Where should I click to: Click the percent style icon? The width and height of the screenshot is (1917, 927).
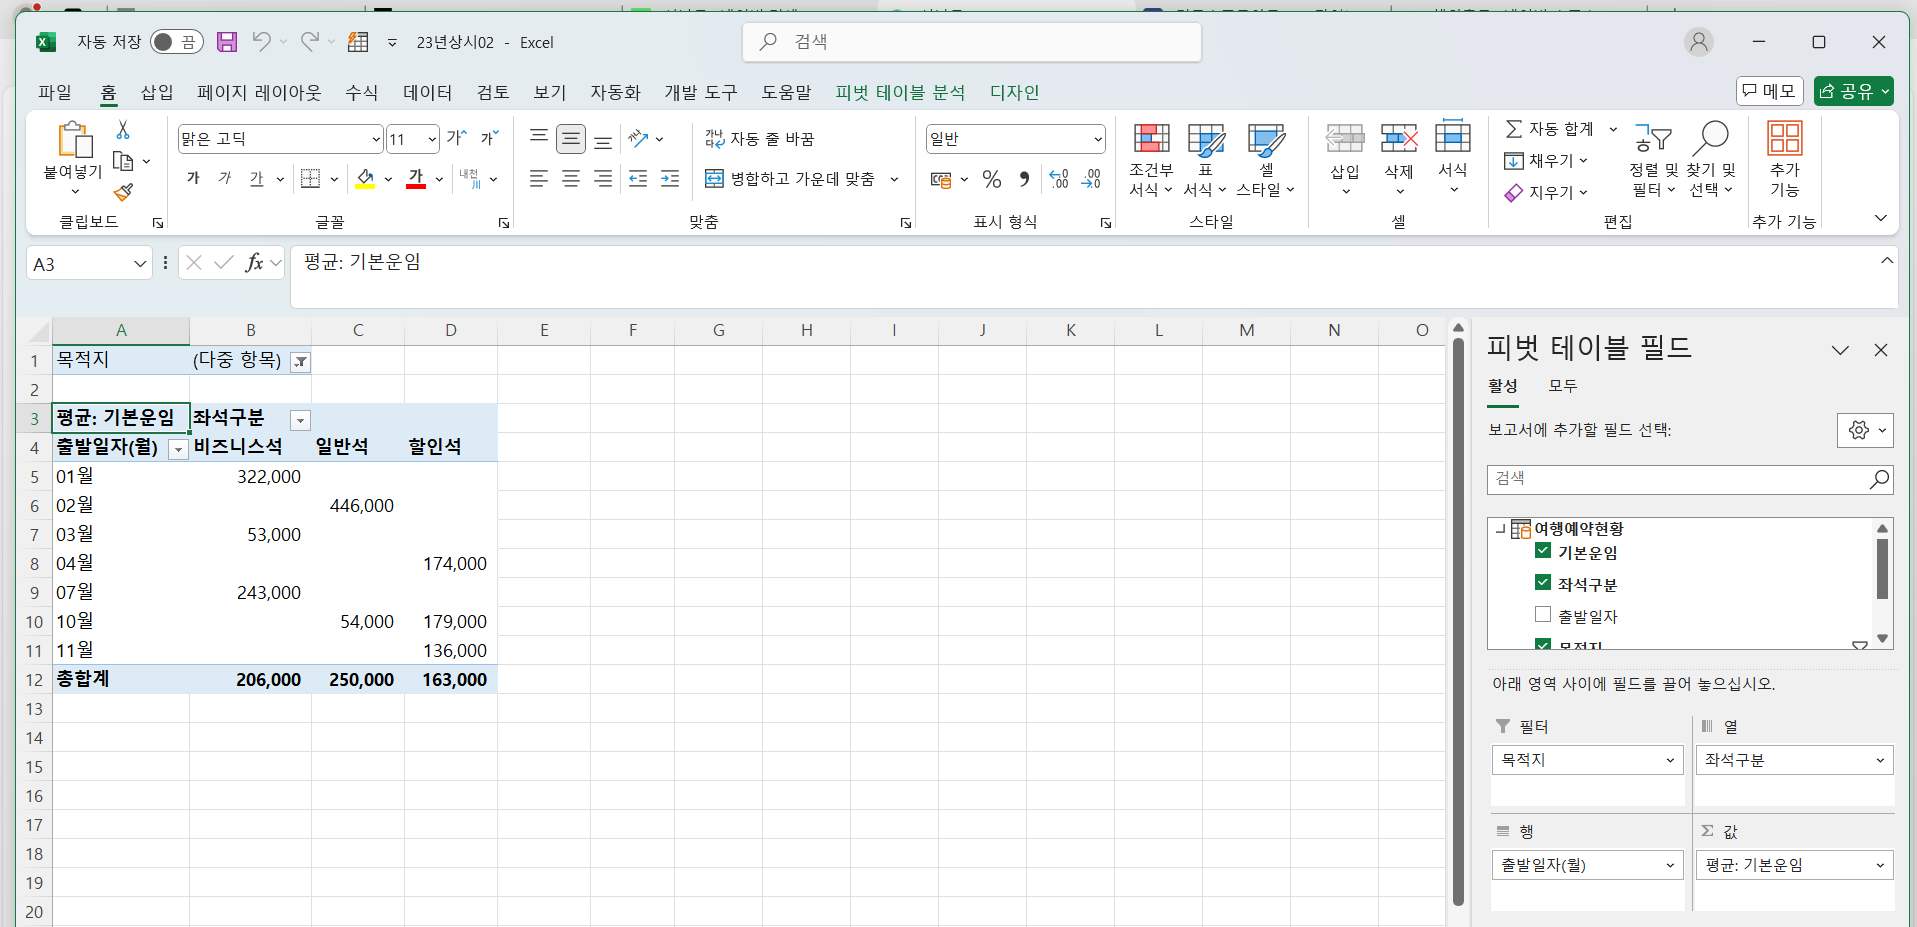point(991,179)
